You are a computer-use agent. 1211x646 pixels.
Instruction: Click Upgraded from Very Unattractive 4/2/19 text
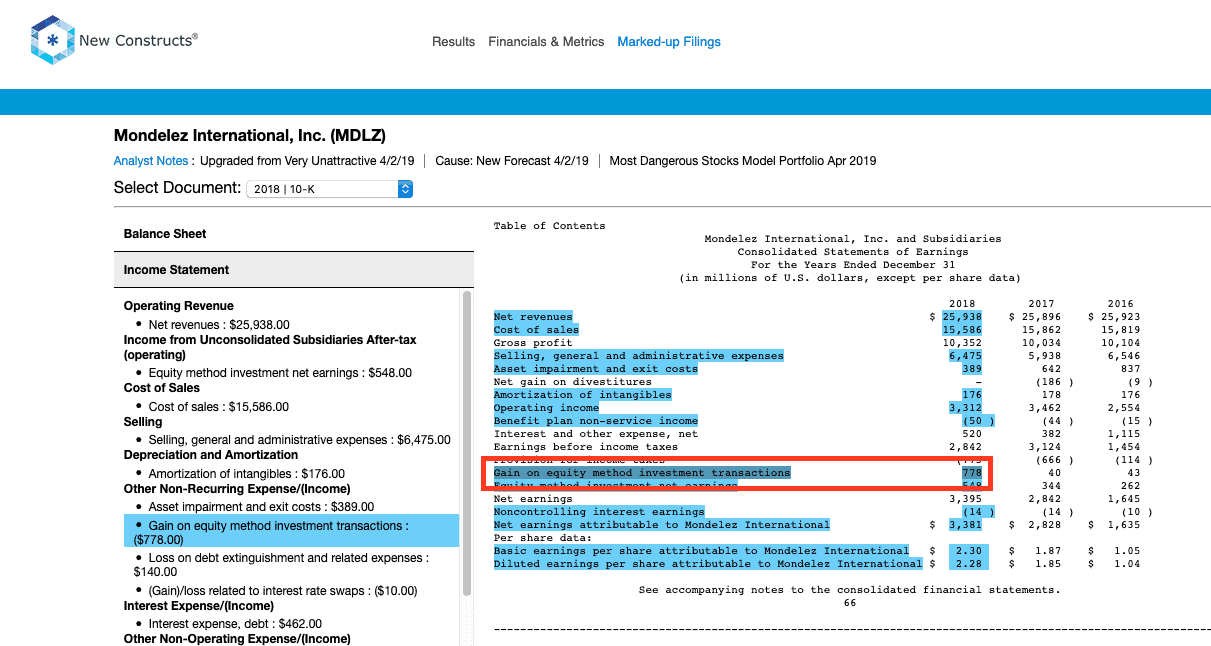pos(308,161)
